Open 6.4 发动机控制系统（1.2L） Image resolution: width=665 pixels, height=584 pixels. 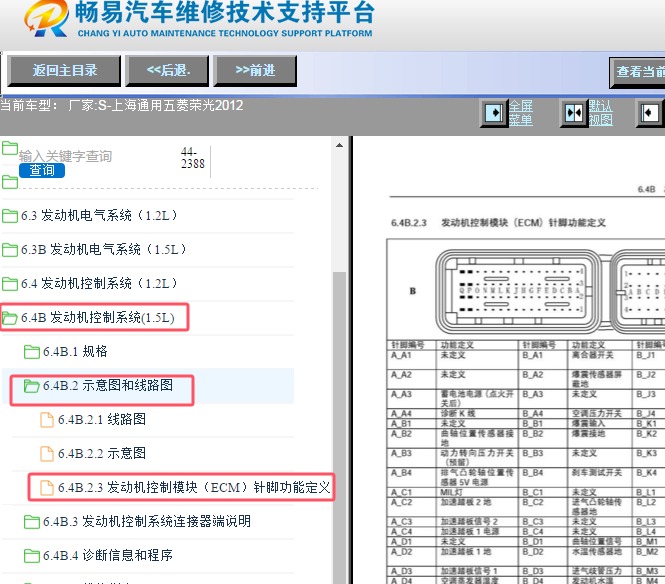tap(99, 283)
